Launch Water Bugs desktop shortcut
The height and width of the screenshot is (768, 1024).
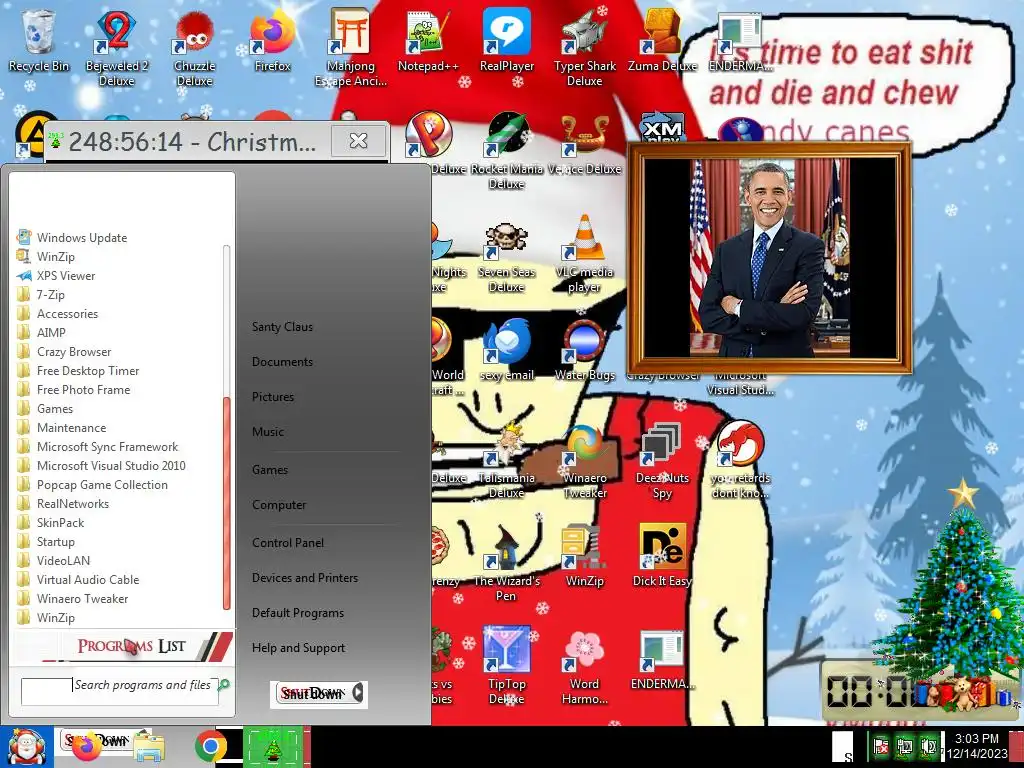[x=584, y=351]
